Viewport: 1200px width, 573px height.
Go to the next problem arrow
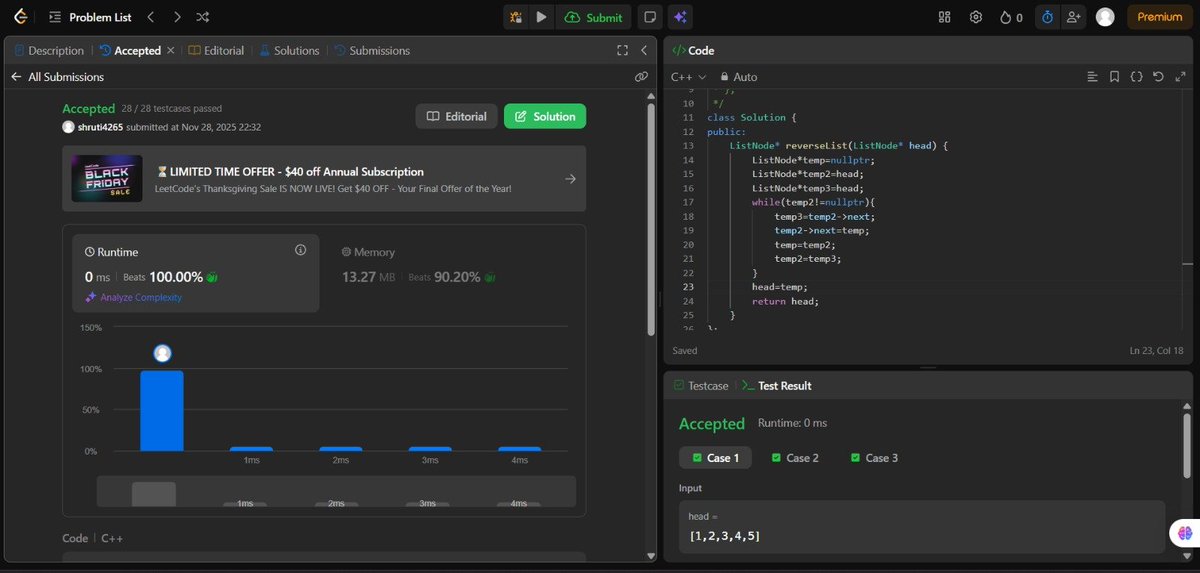pyautogui.click(x=177, y=17)
